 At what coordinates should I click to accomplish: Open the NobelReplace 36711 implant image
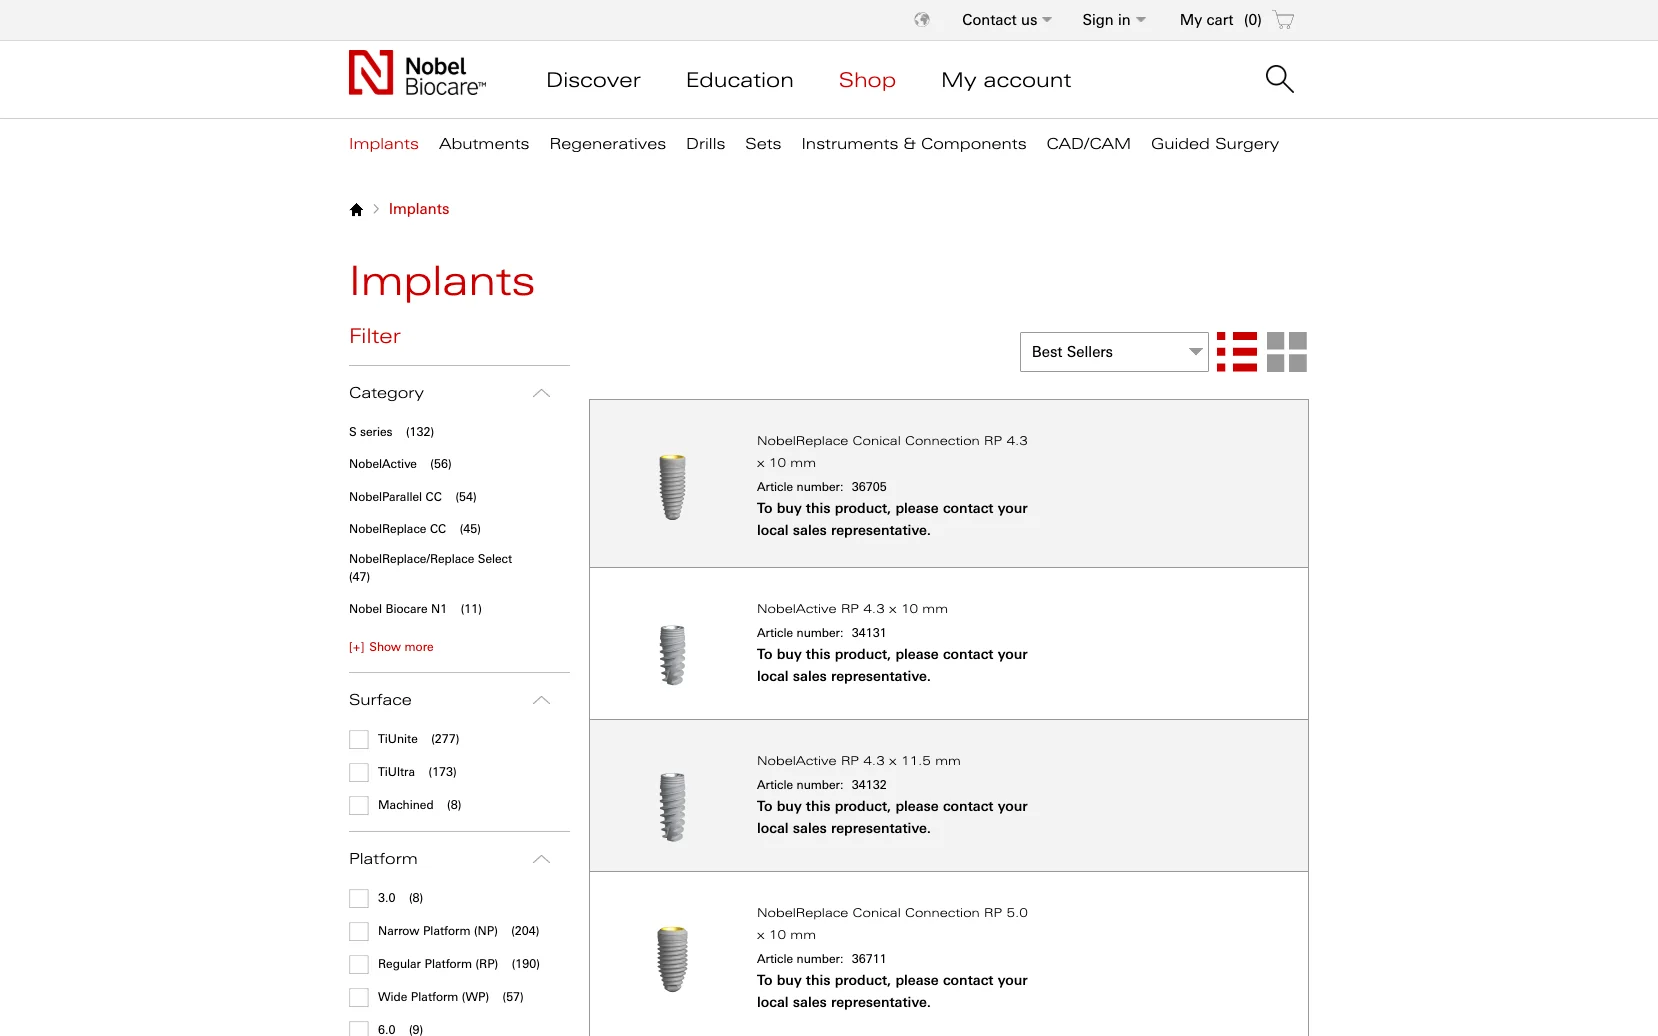[x=672, y=958]
